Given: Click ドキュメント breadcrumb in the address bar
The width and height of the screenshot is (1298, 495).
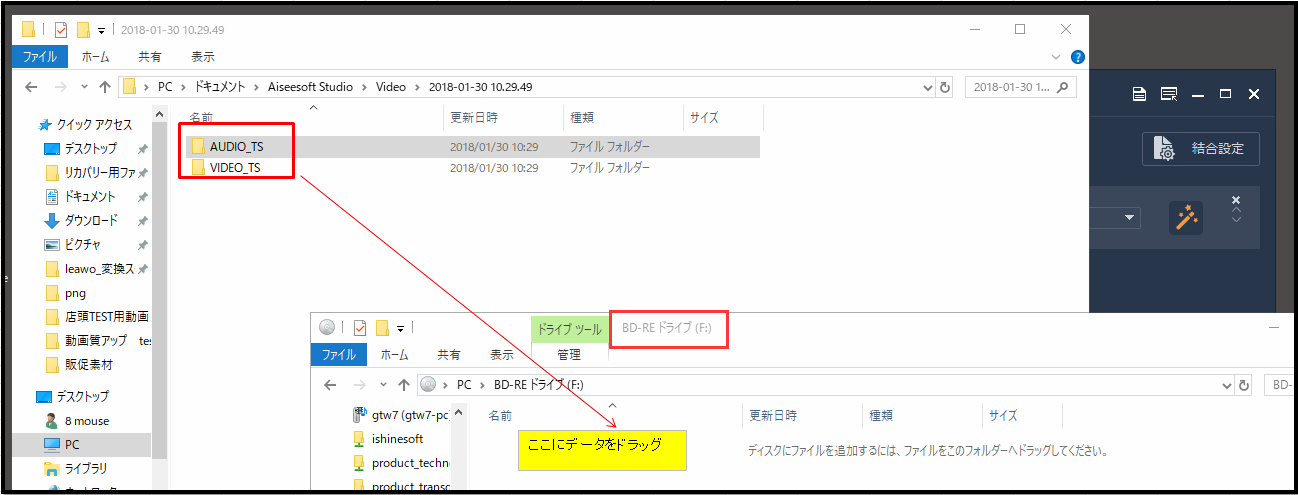Looking at the screenshot, I should (220, 87).
